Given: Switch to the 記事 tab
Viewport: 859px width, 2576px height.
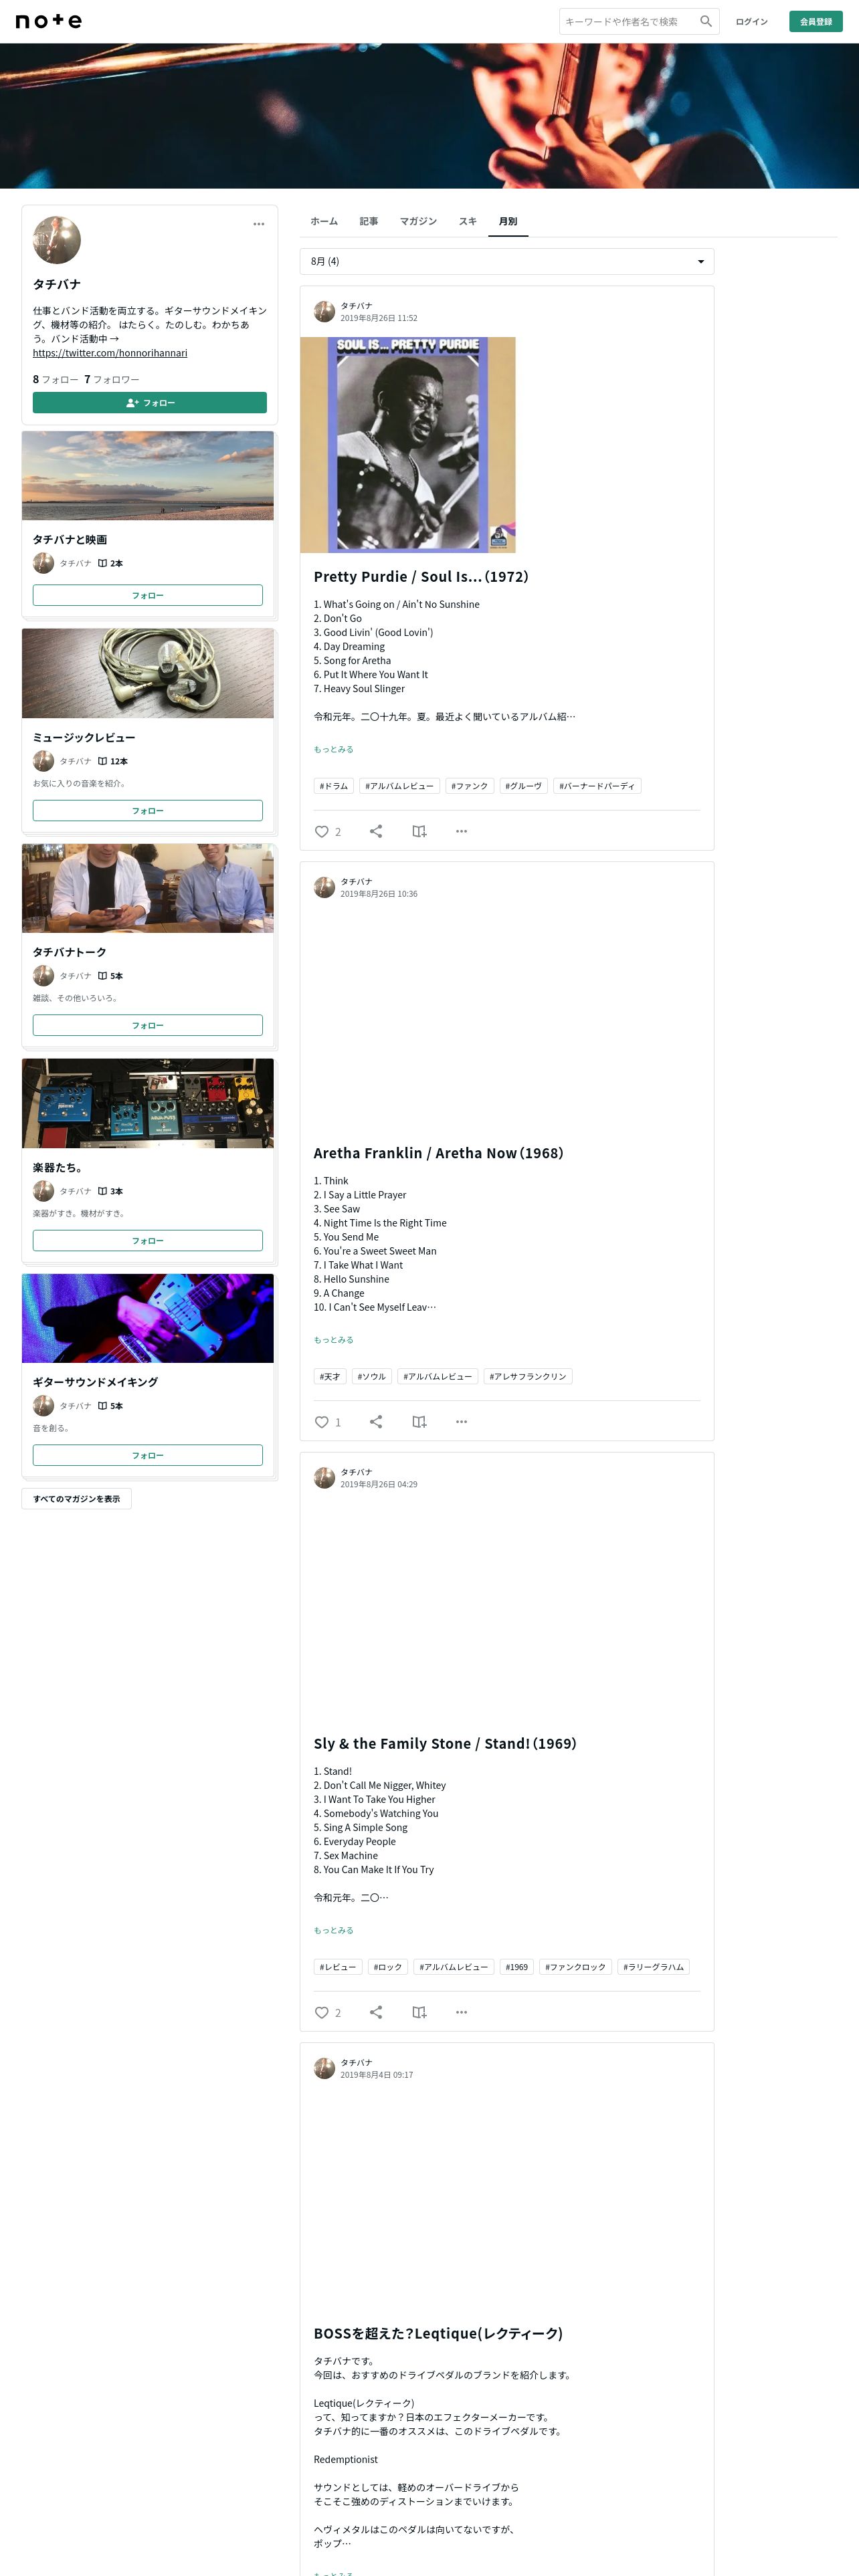Looking at the screenshot, I should [x=369, y=221].
